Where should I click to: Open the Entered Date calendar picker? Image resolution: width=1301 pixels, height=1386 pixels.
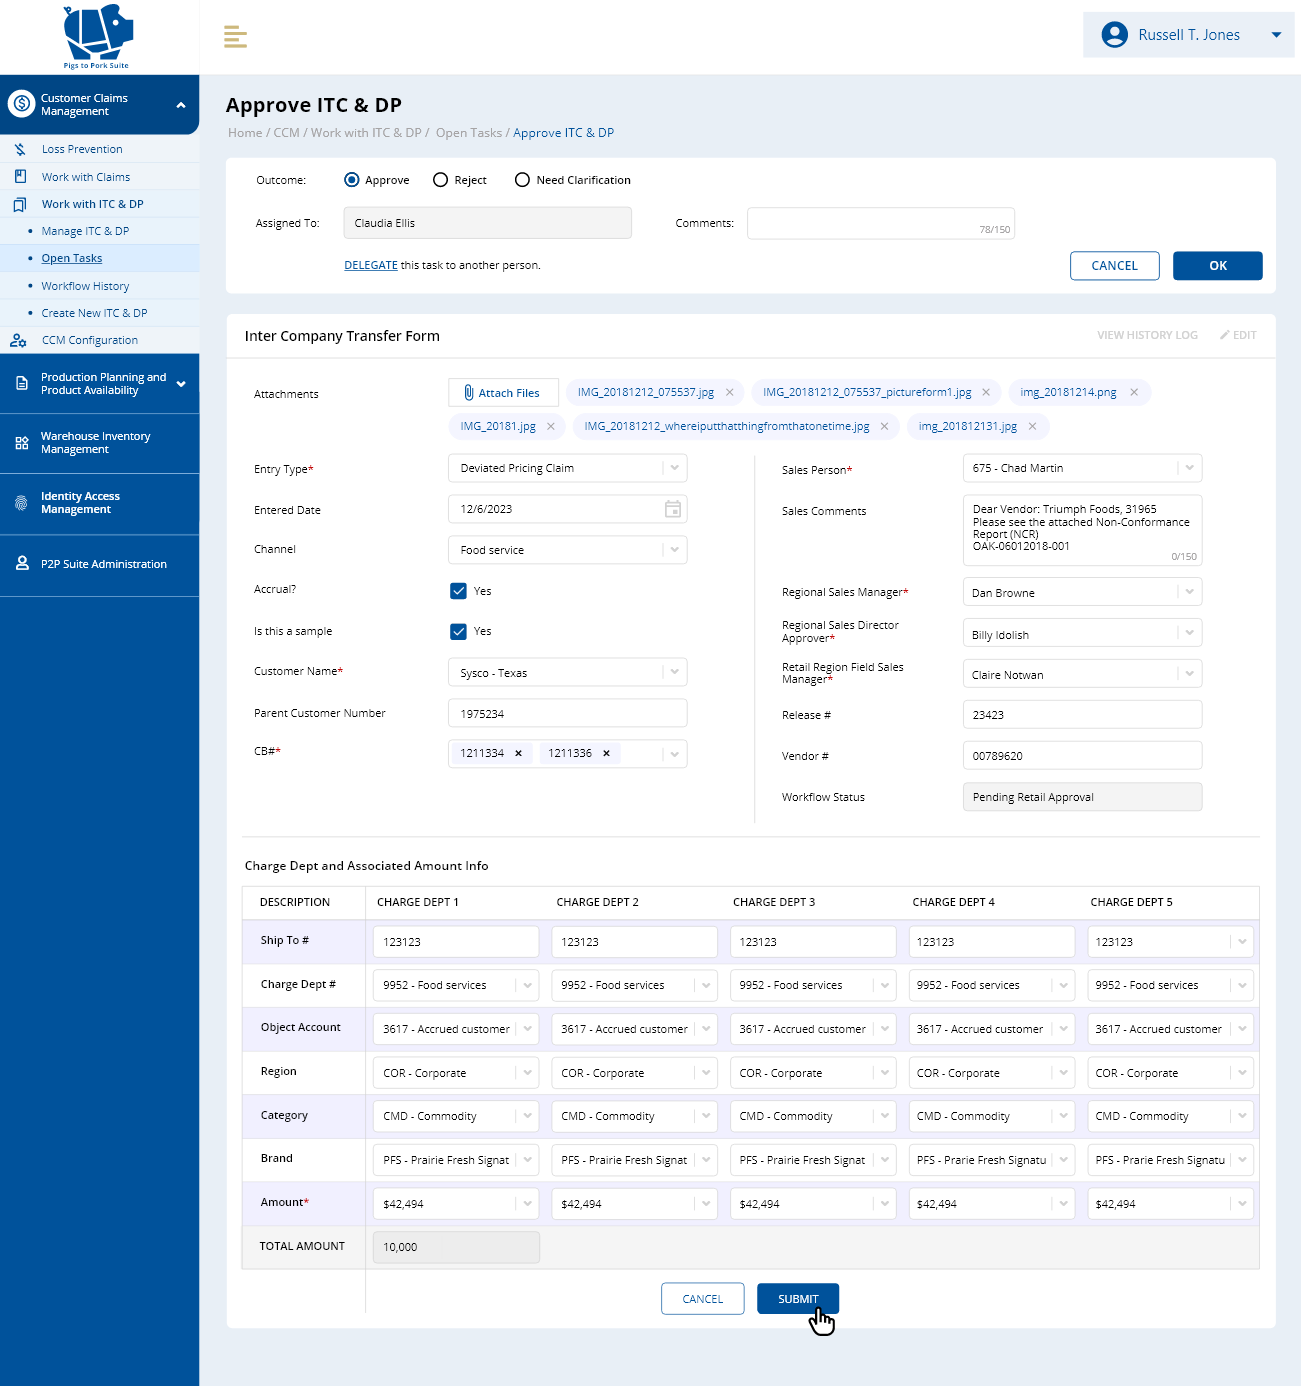click(673, 509)
